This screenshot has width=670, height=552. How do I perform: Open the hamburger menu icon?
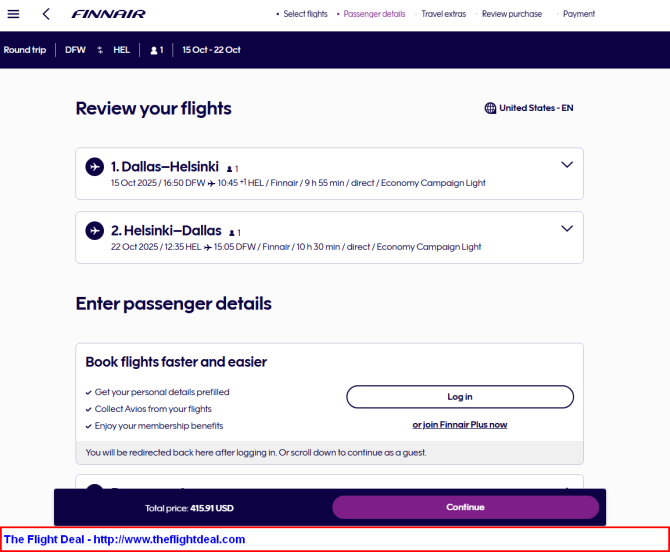point(13,14)
